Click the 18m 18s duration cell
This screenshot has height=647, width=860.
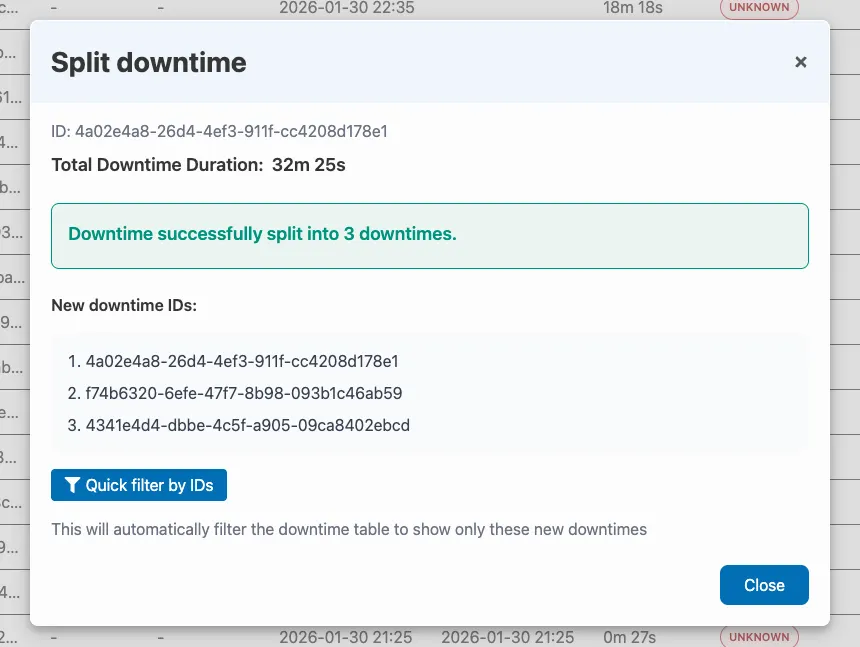point(632,8)
